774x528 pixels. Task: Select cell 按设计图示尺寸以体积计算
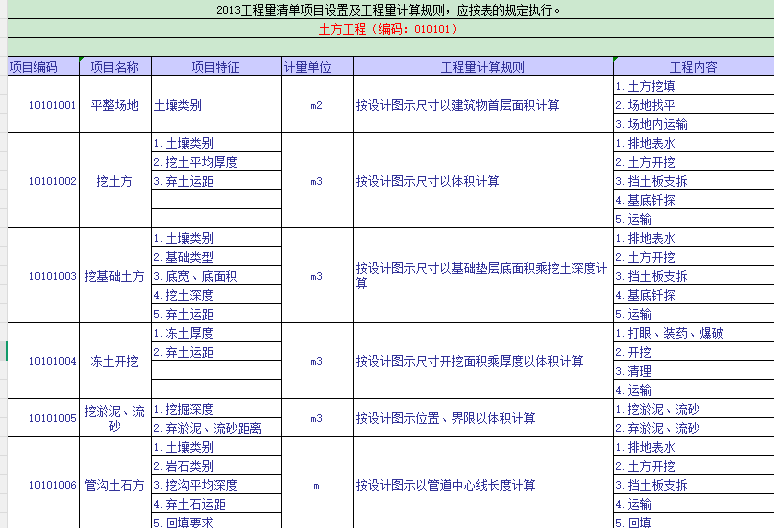(x=483, y=181)
